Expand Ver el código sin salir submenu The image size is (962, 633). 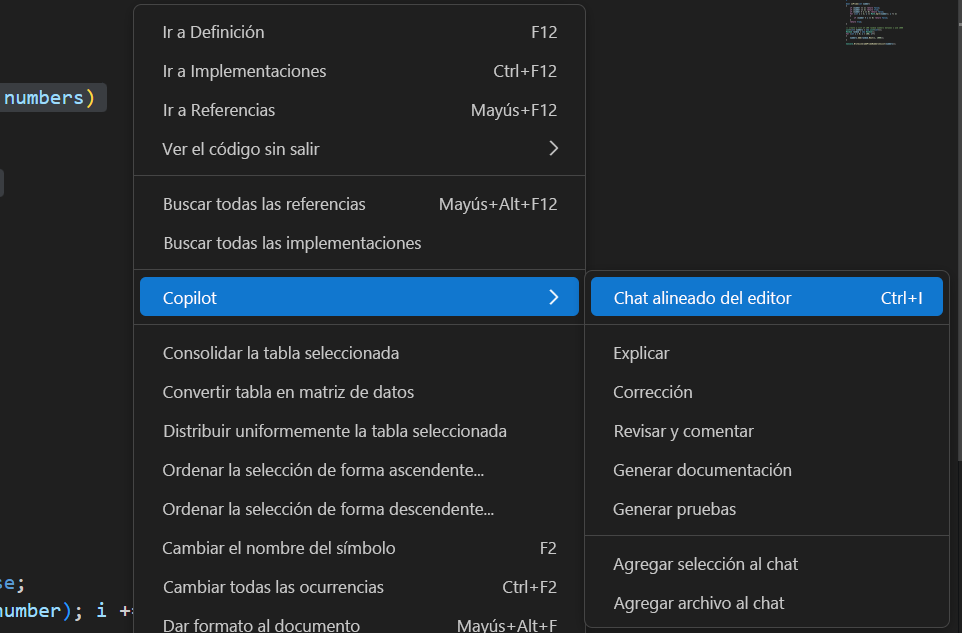[241, 148]
